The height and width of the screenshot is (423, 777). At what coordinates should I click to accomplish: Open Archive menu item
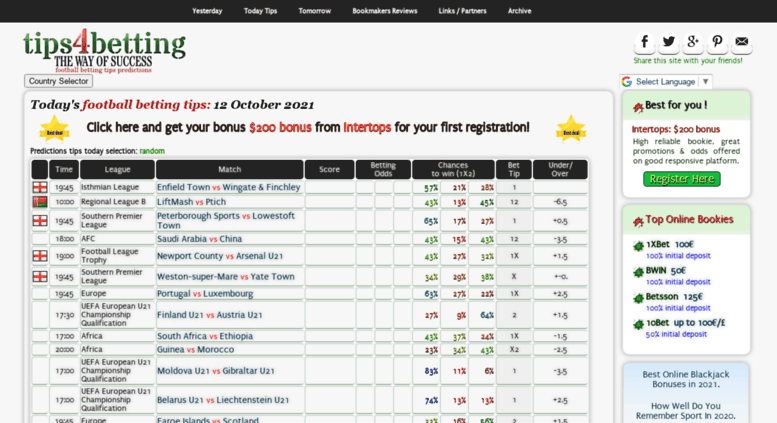coord(519,11)
